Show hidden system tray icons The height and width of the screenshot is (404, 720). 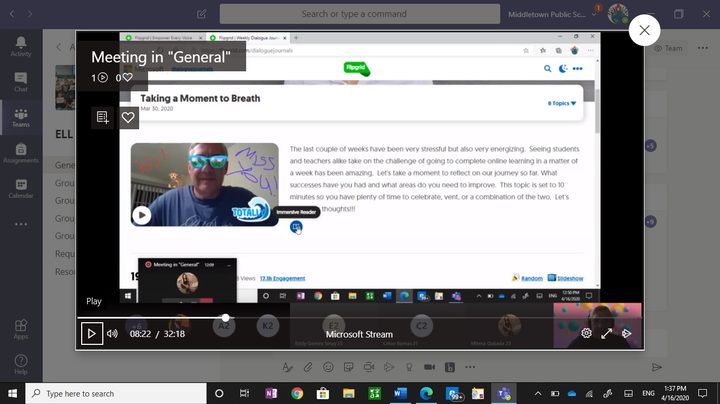tap(538, 393)
